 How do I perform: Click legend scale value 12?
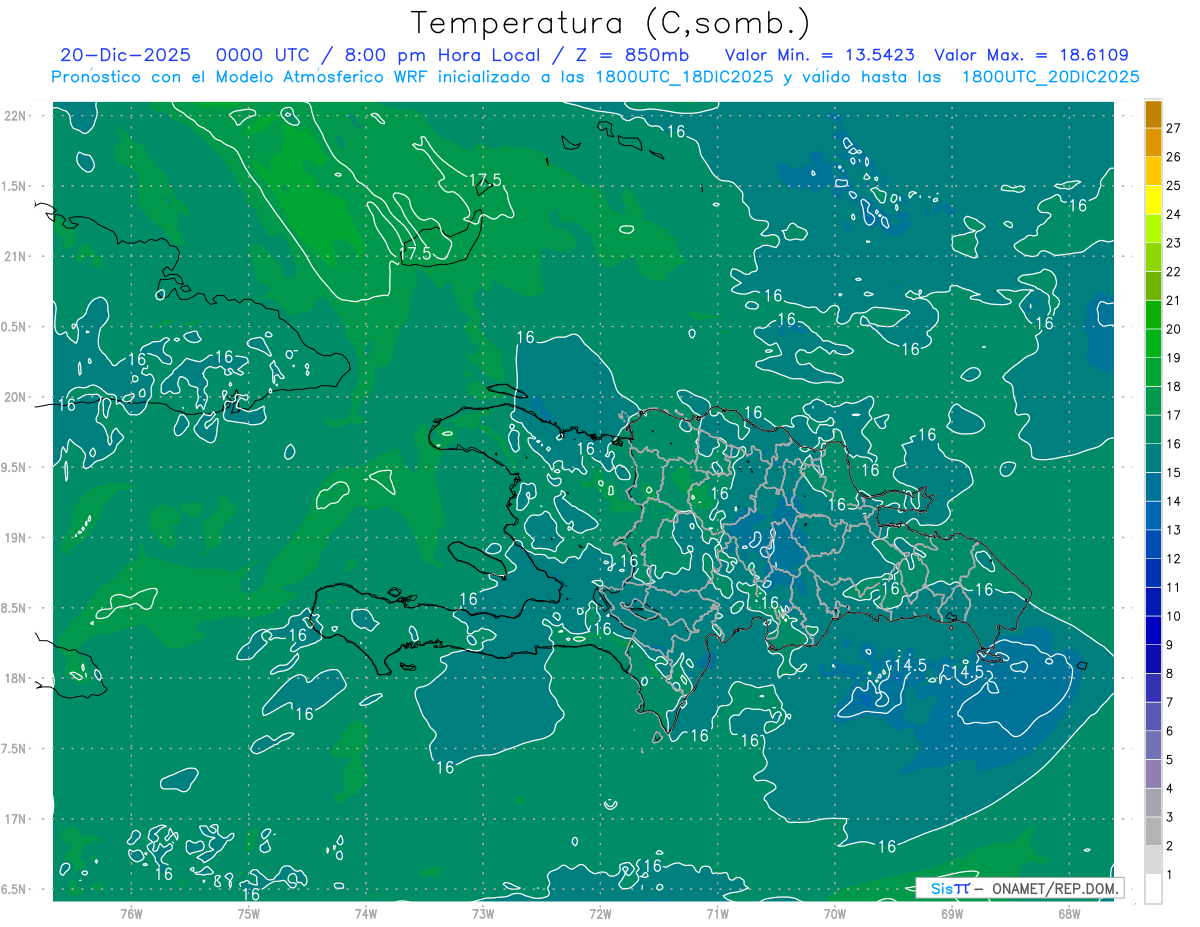tap(1174, 558)
